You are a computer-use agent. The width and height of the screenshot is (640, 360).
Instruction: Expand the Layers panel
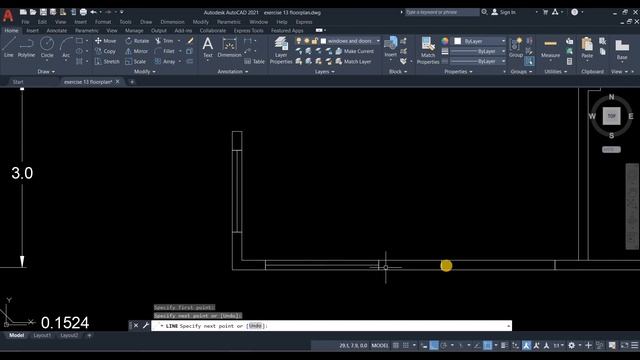(x=324, y=71)
